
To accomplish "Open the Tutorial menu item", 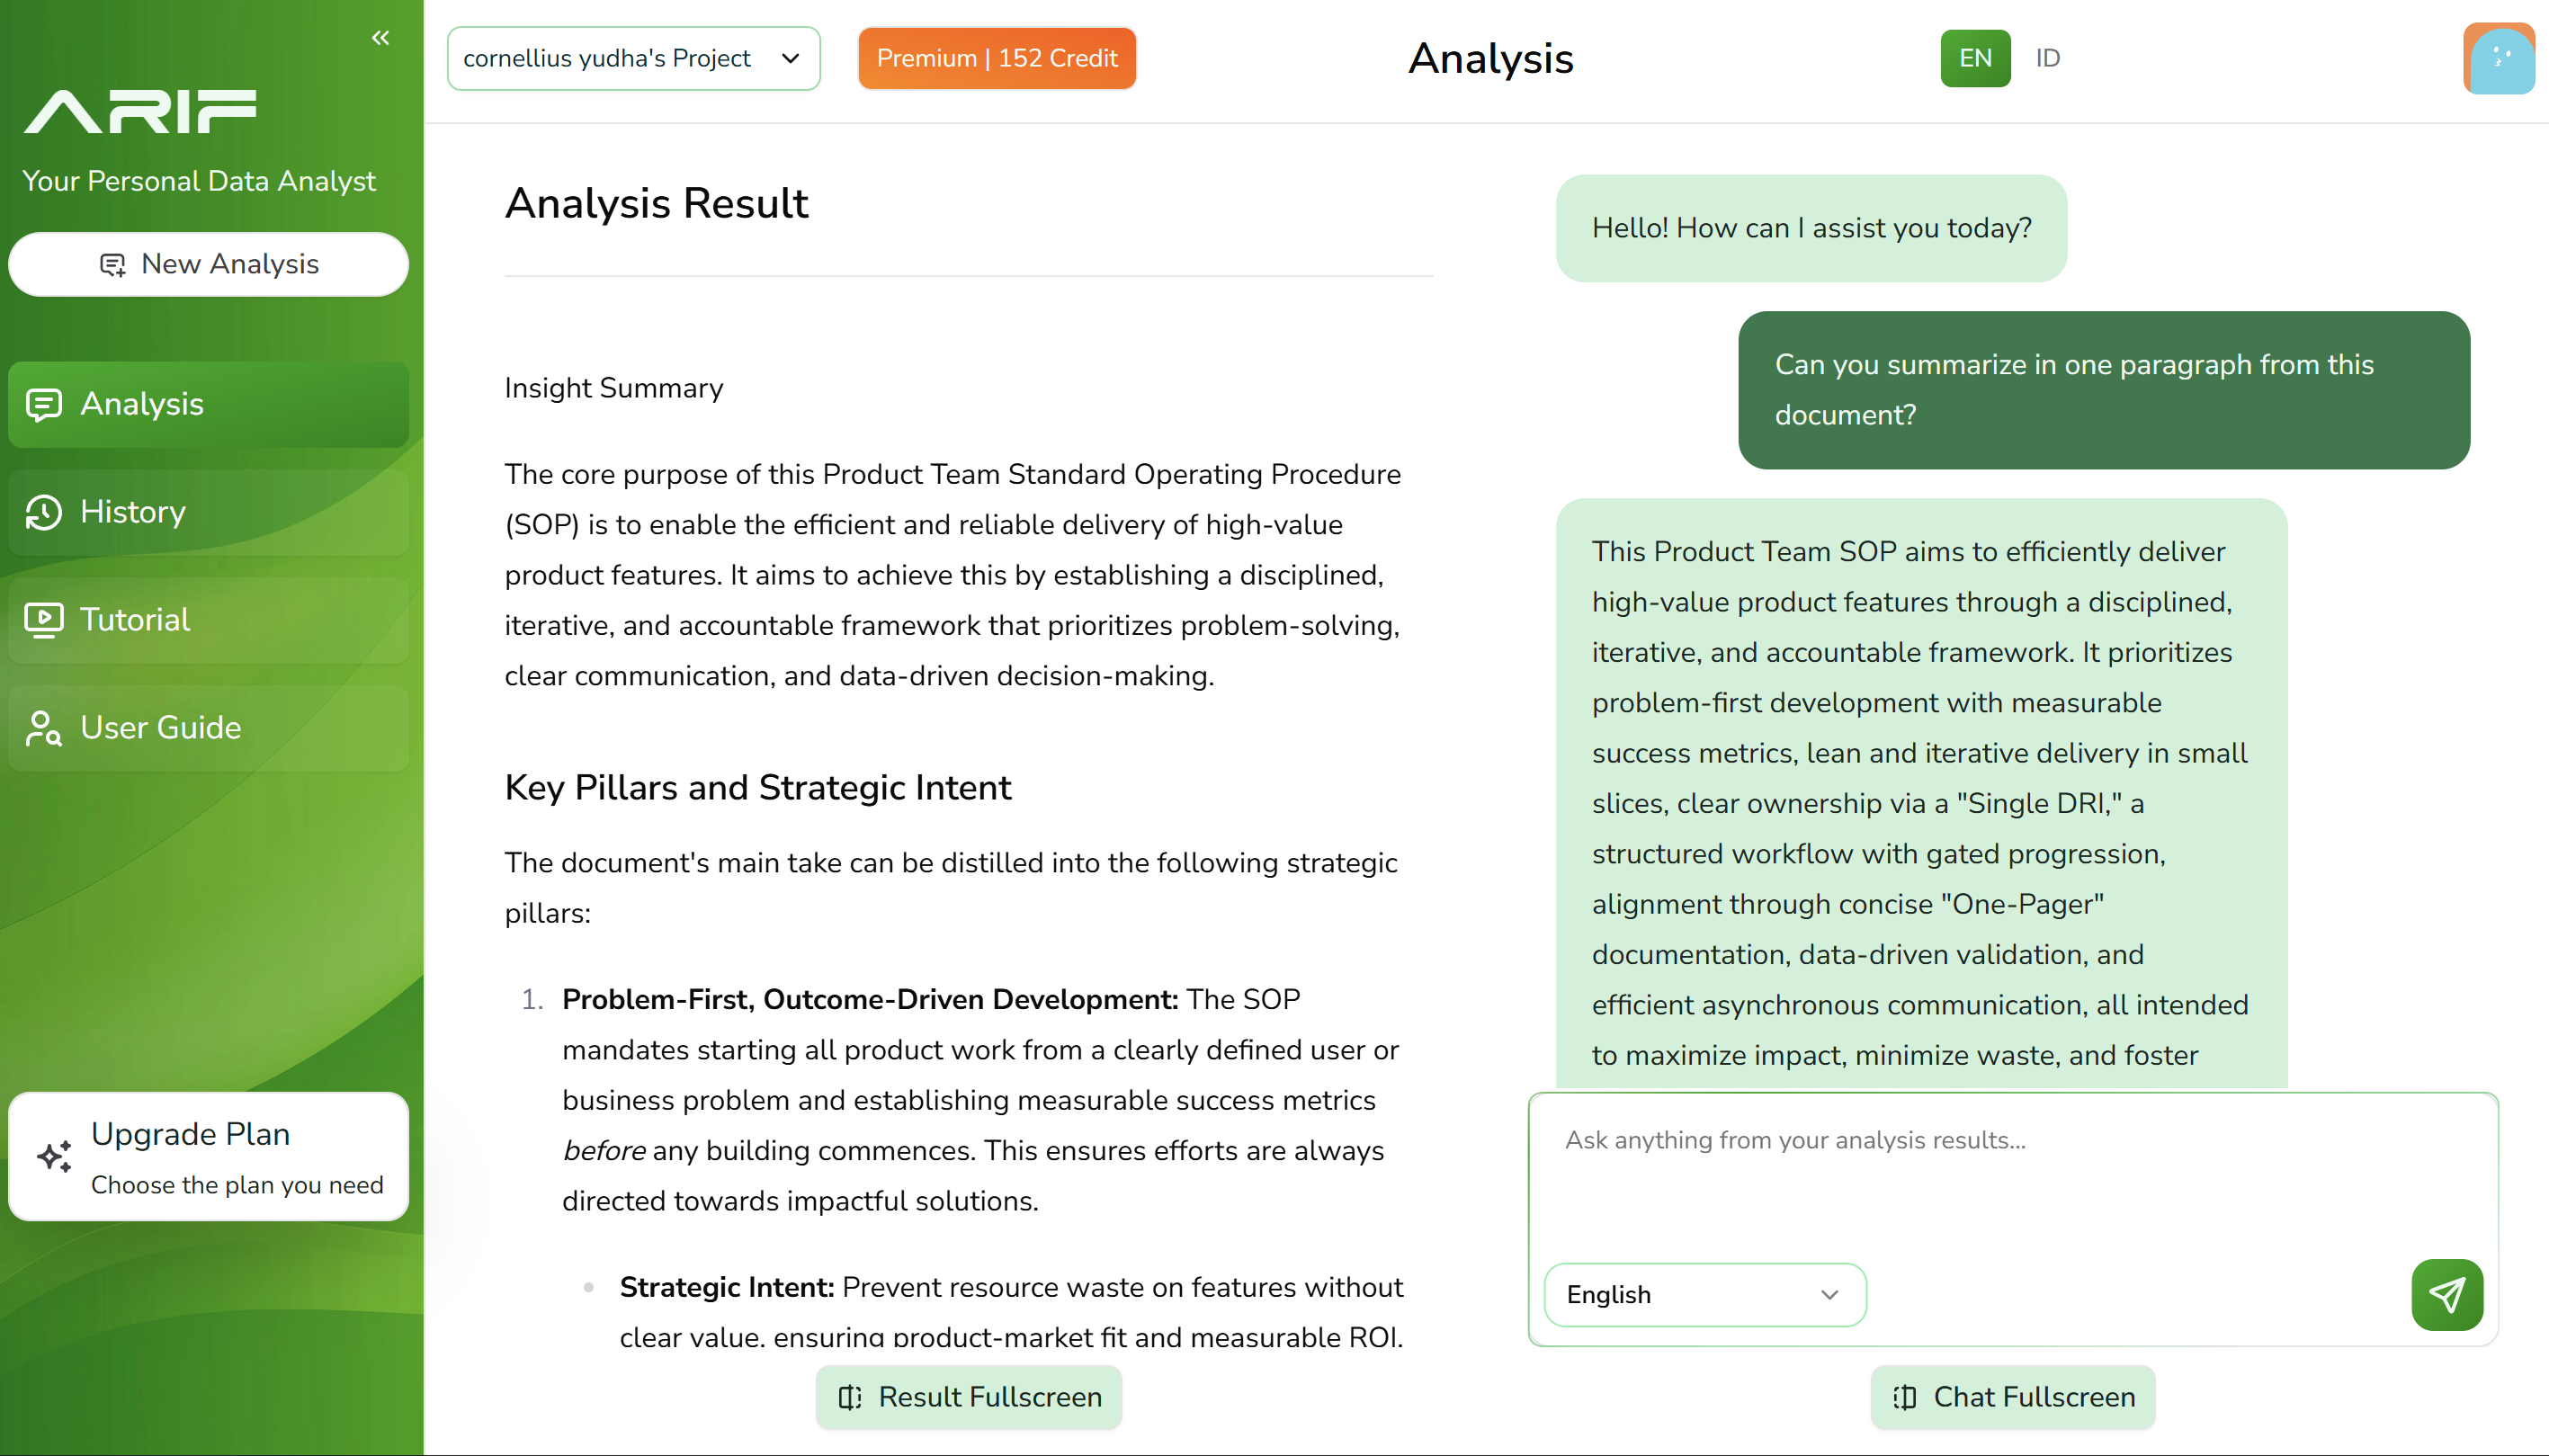I will (x=208, y=620).
